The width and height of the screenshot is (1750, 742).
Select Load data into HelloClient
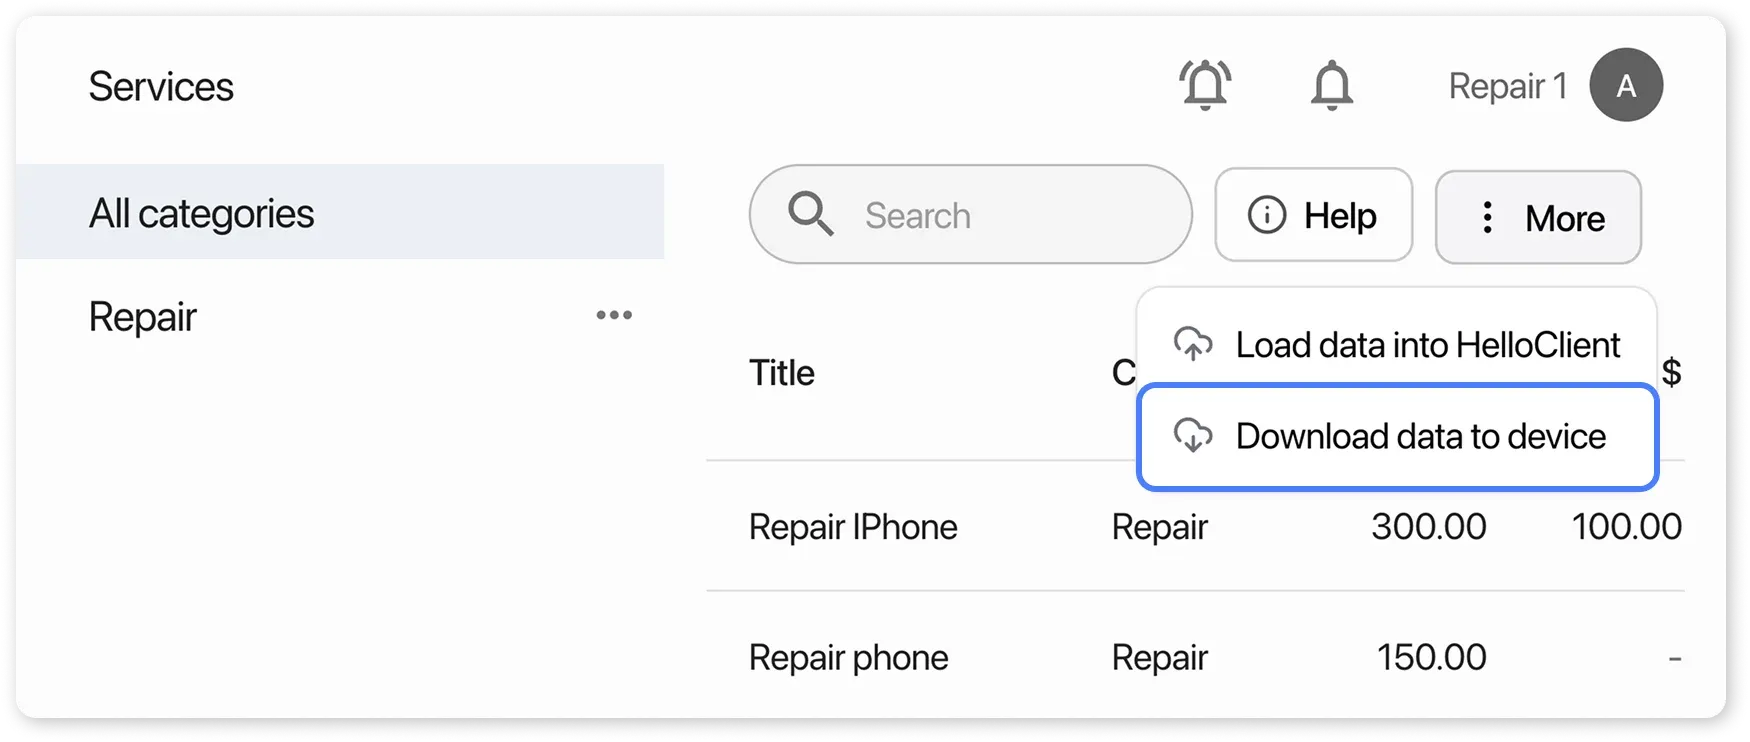click(1395, 344)
